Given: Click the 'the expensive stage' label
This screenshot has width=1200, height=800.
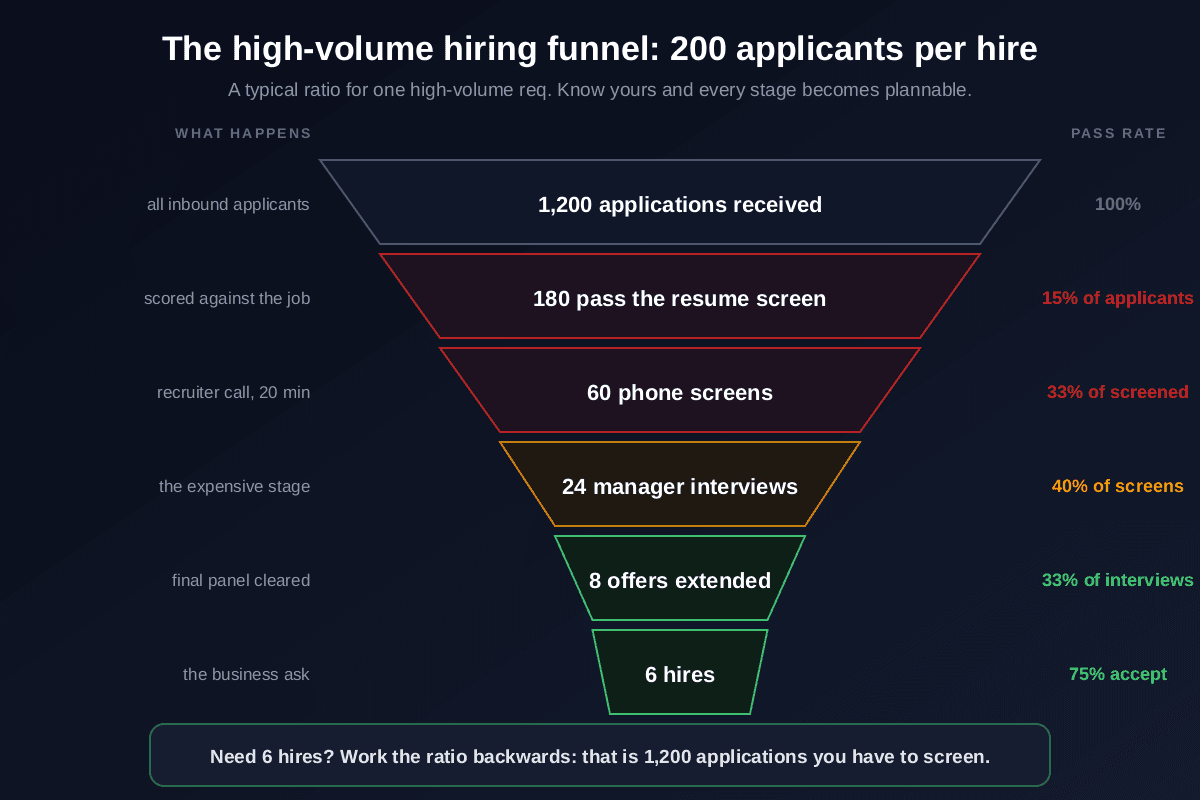Looking at the screenshot, I should tap(234, 486).
